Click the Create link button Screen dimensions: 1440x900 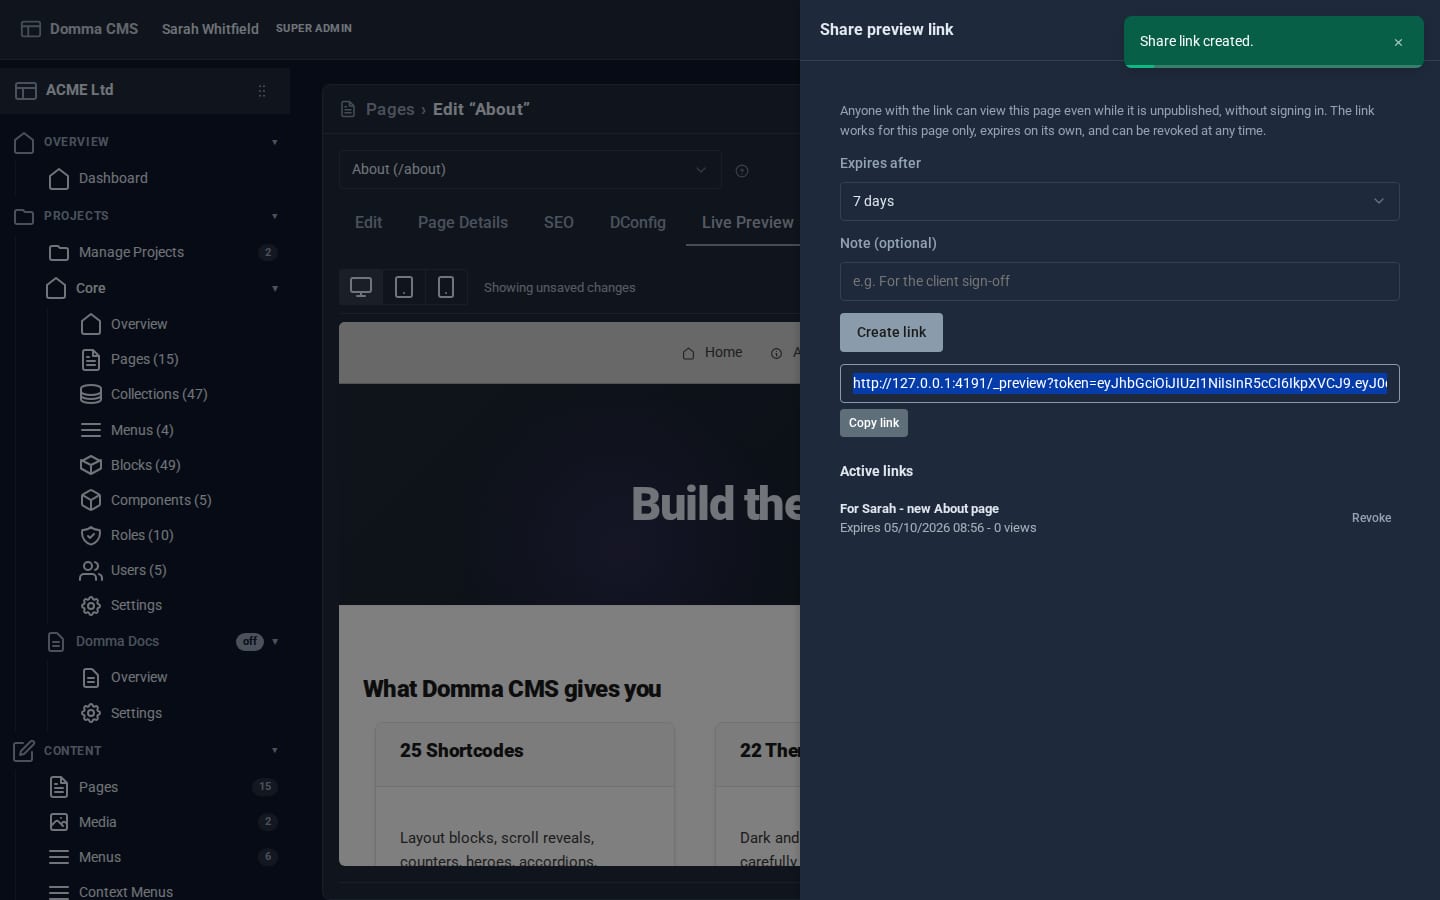coord(891,332)
